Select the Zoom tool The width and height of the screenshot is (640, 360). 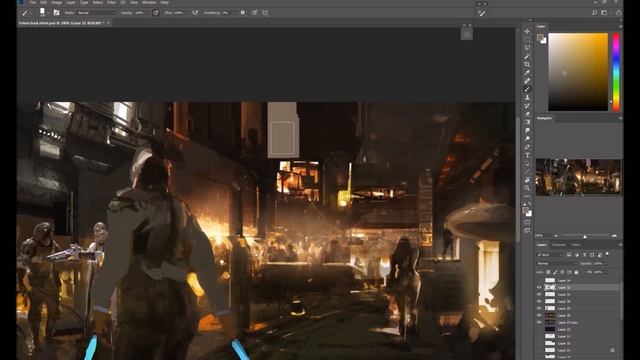[x=527, y=188]
